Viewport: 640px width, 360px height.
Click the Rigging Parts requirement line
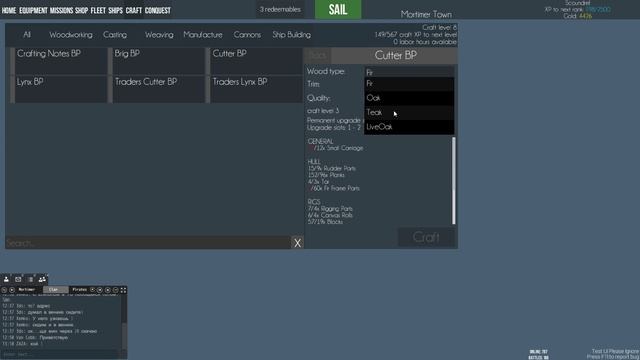[x=330, y=209]
